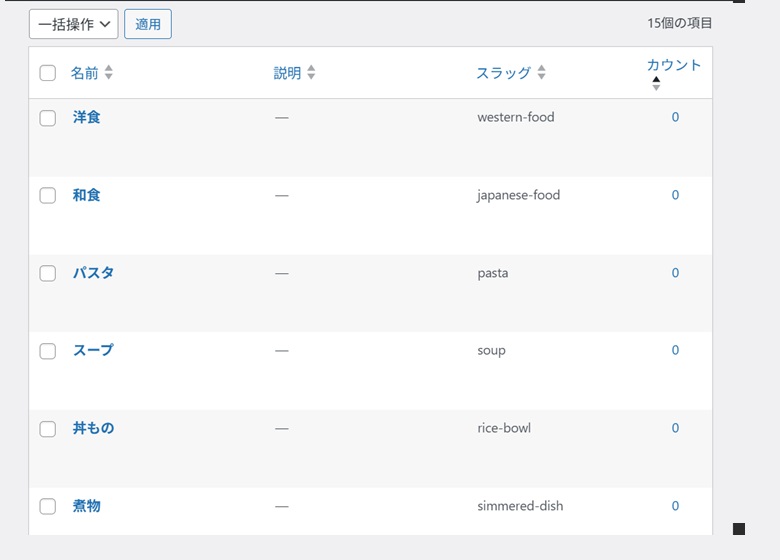
Task: Open the 洋食 category name link
Action: pos(87,117)
